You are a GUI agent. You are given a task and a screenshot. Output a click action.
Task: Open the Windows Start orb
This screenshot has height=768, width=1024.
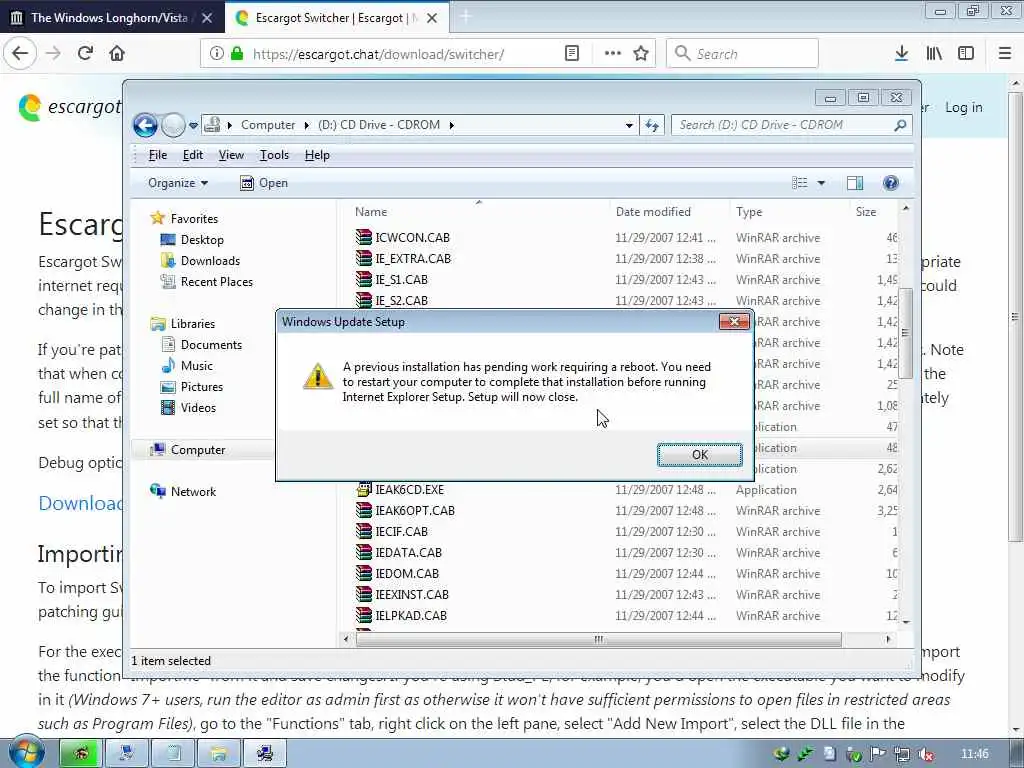coord(27,751)
